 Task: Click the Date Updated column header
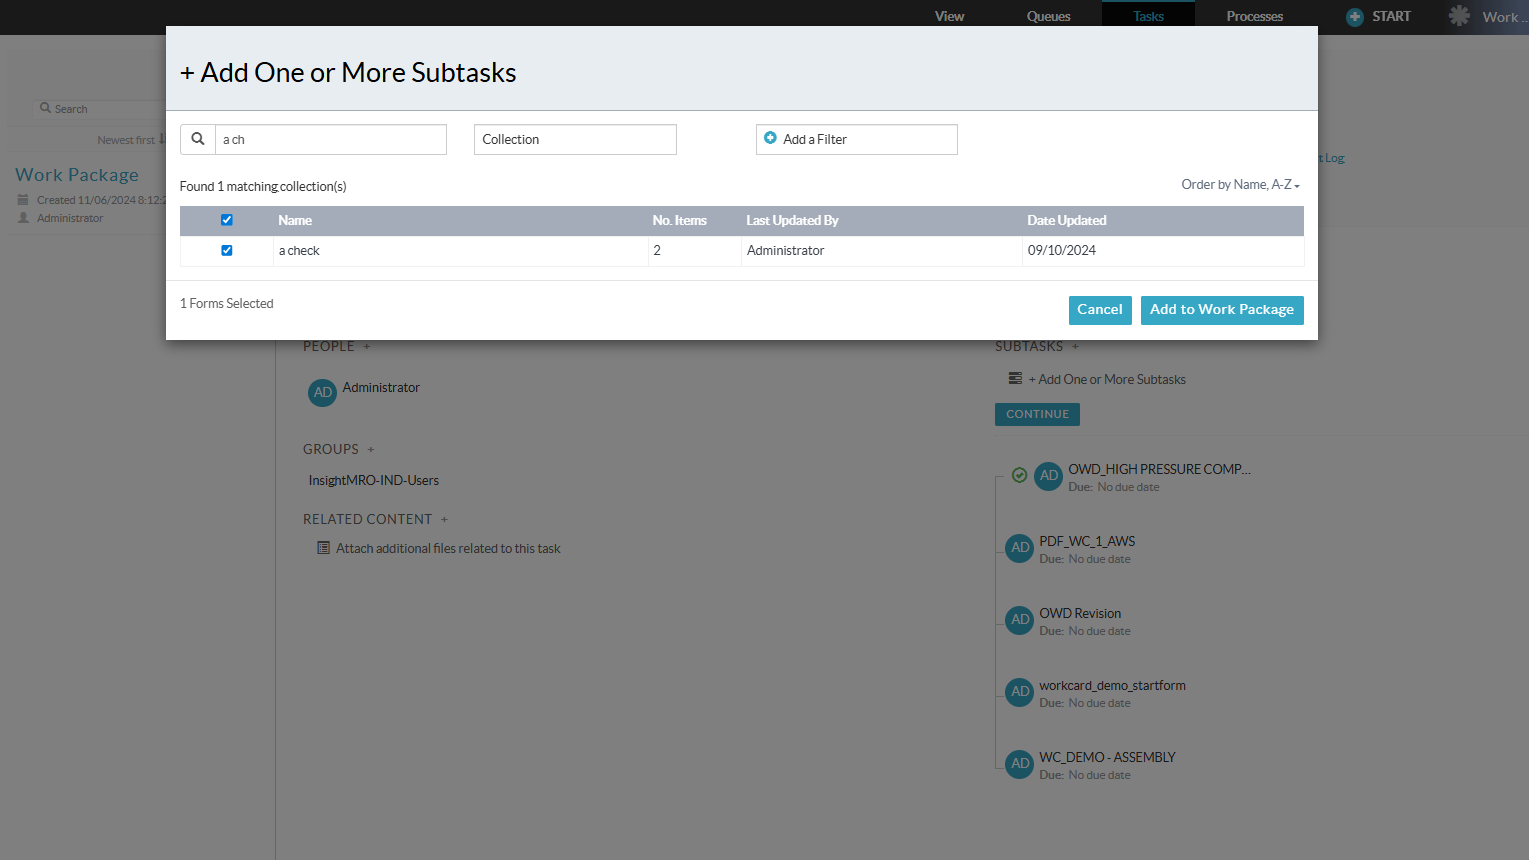tap(1067, 220)
